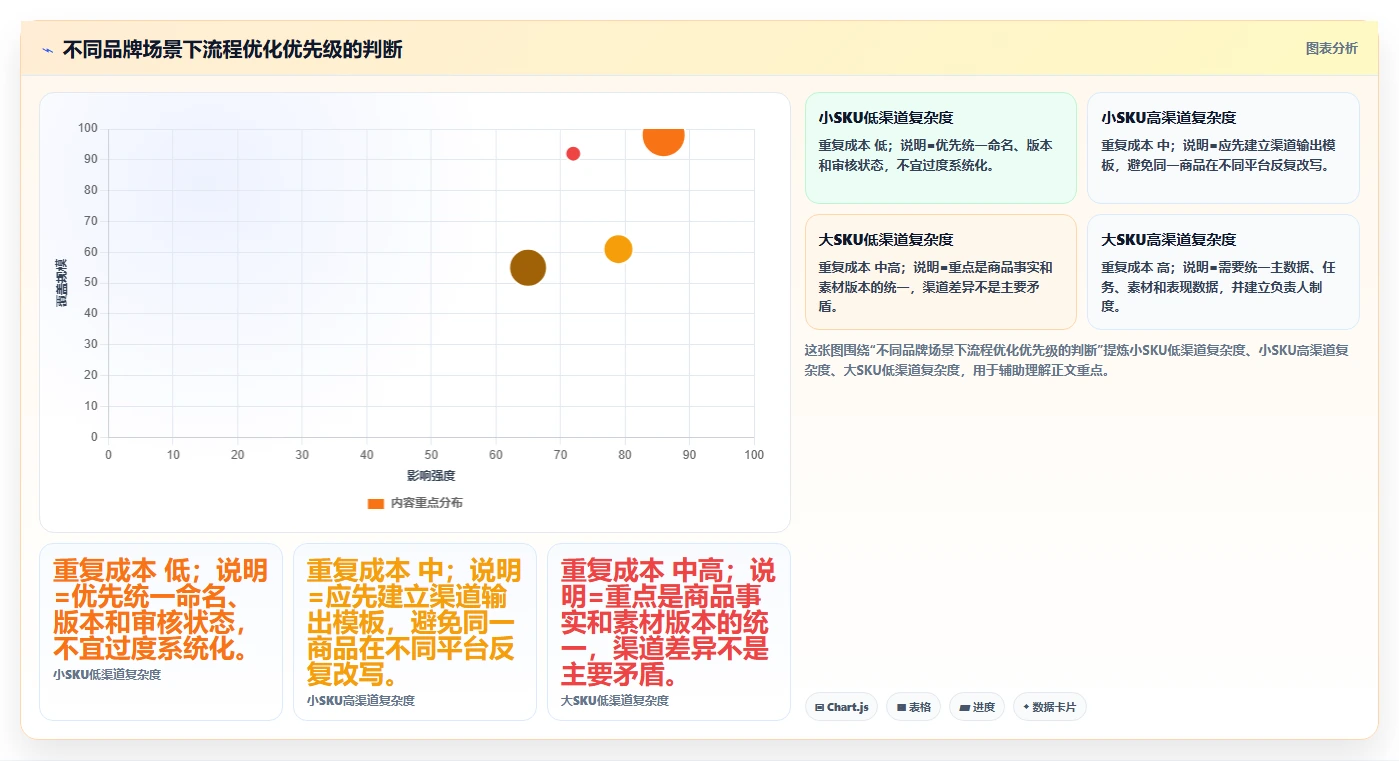Click the 数据卡片 tag

click(x=1049, y=707)
